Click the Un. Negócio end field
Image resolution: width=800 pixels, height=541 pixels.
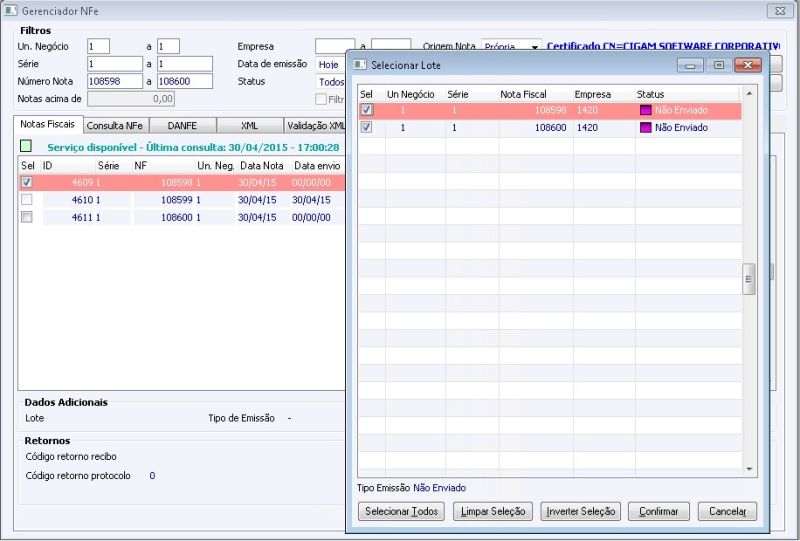[x=168, y=46]
